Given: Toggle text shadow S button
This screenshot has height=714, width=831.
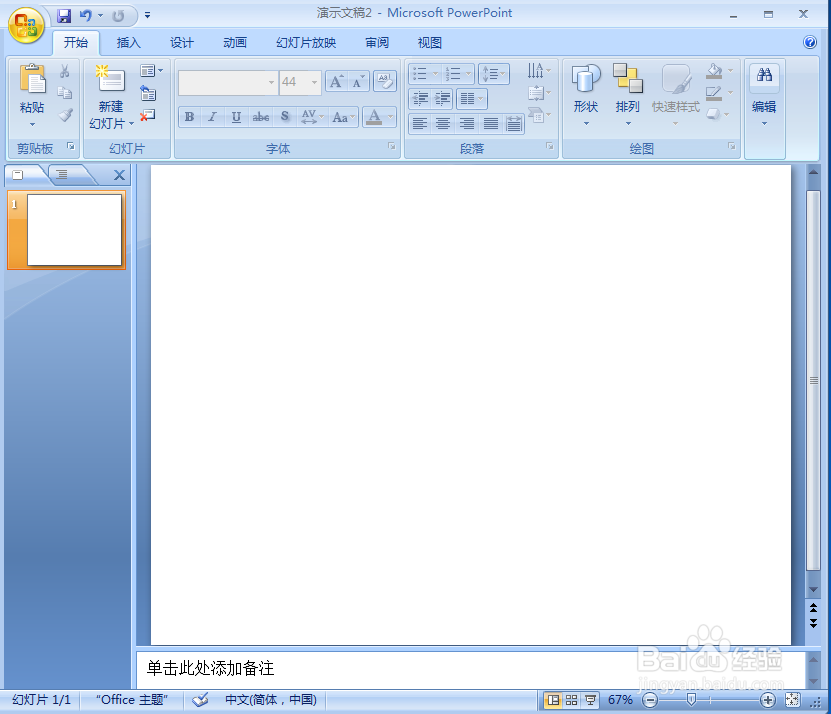Looking at the screenshot, I should 285,117.
